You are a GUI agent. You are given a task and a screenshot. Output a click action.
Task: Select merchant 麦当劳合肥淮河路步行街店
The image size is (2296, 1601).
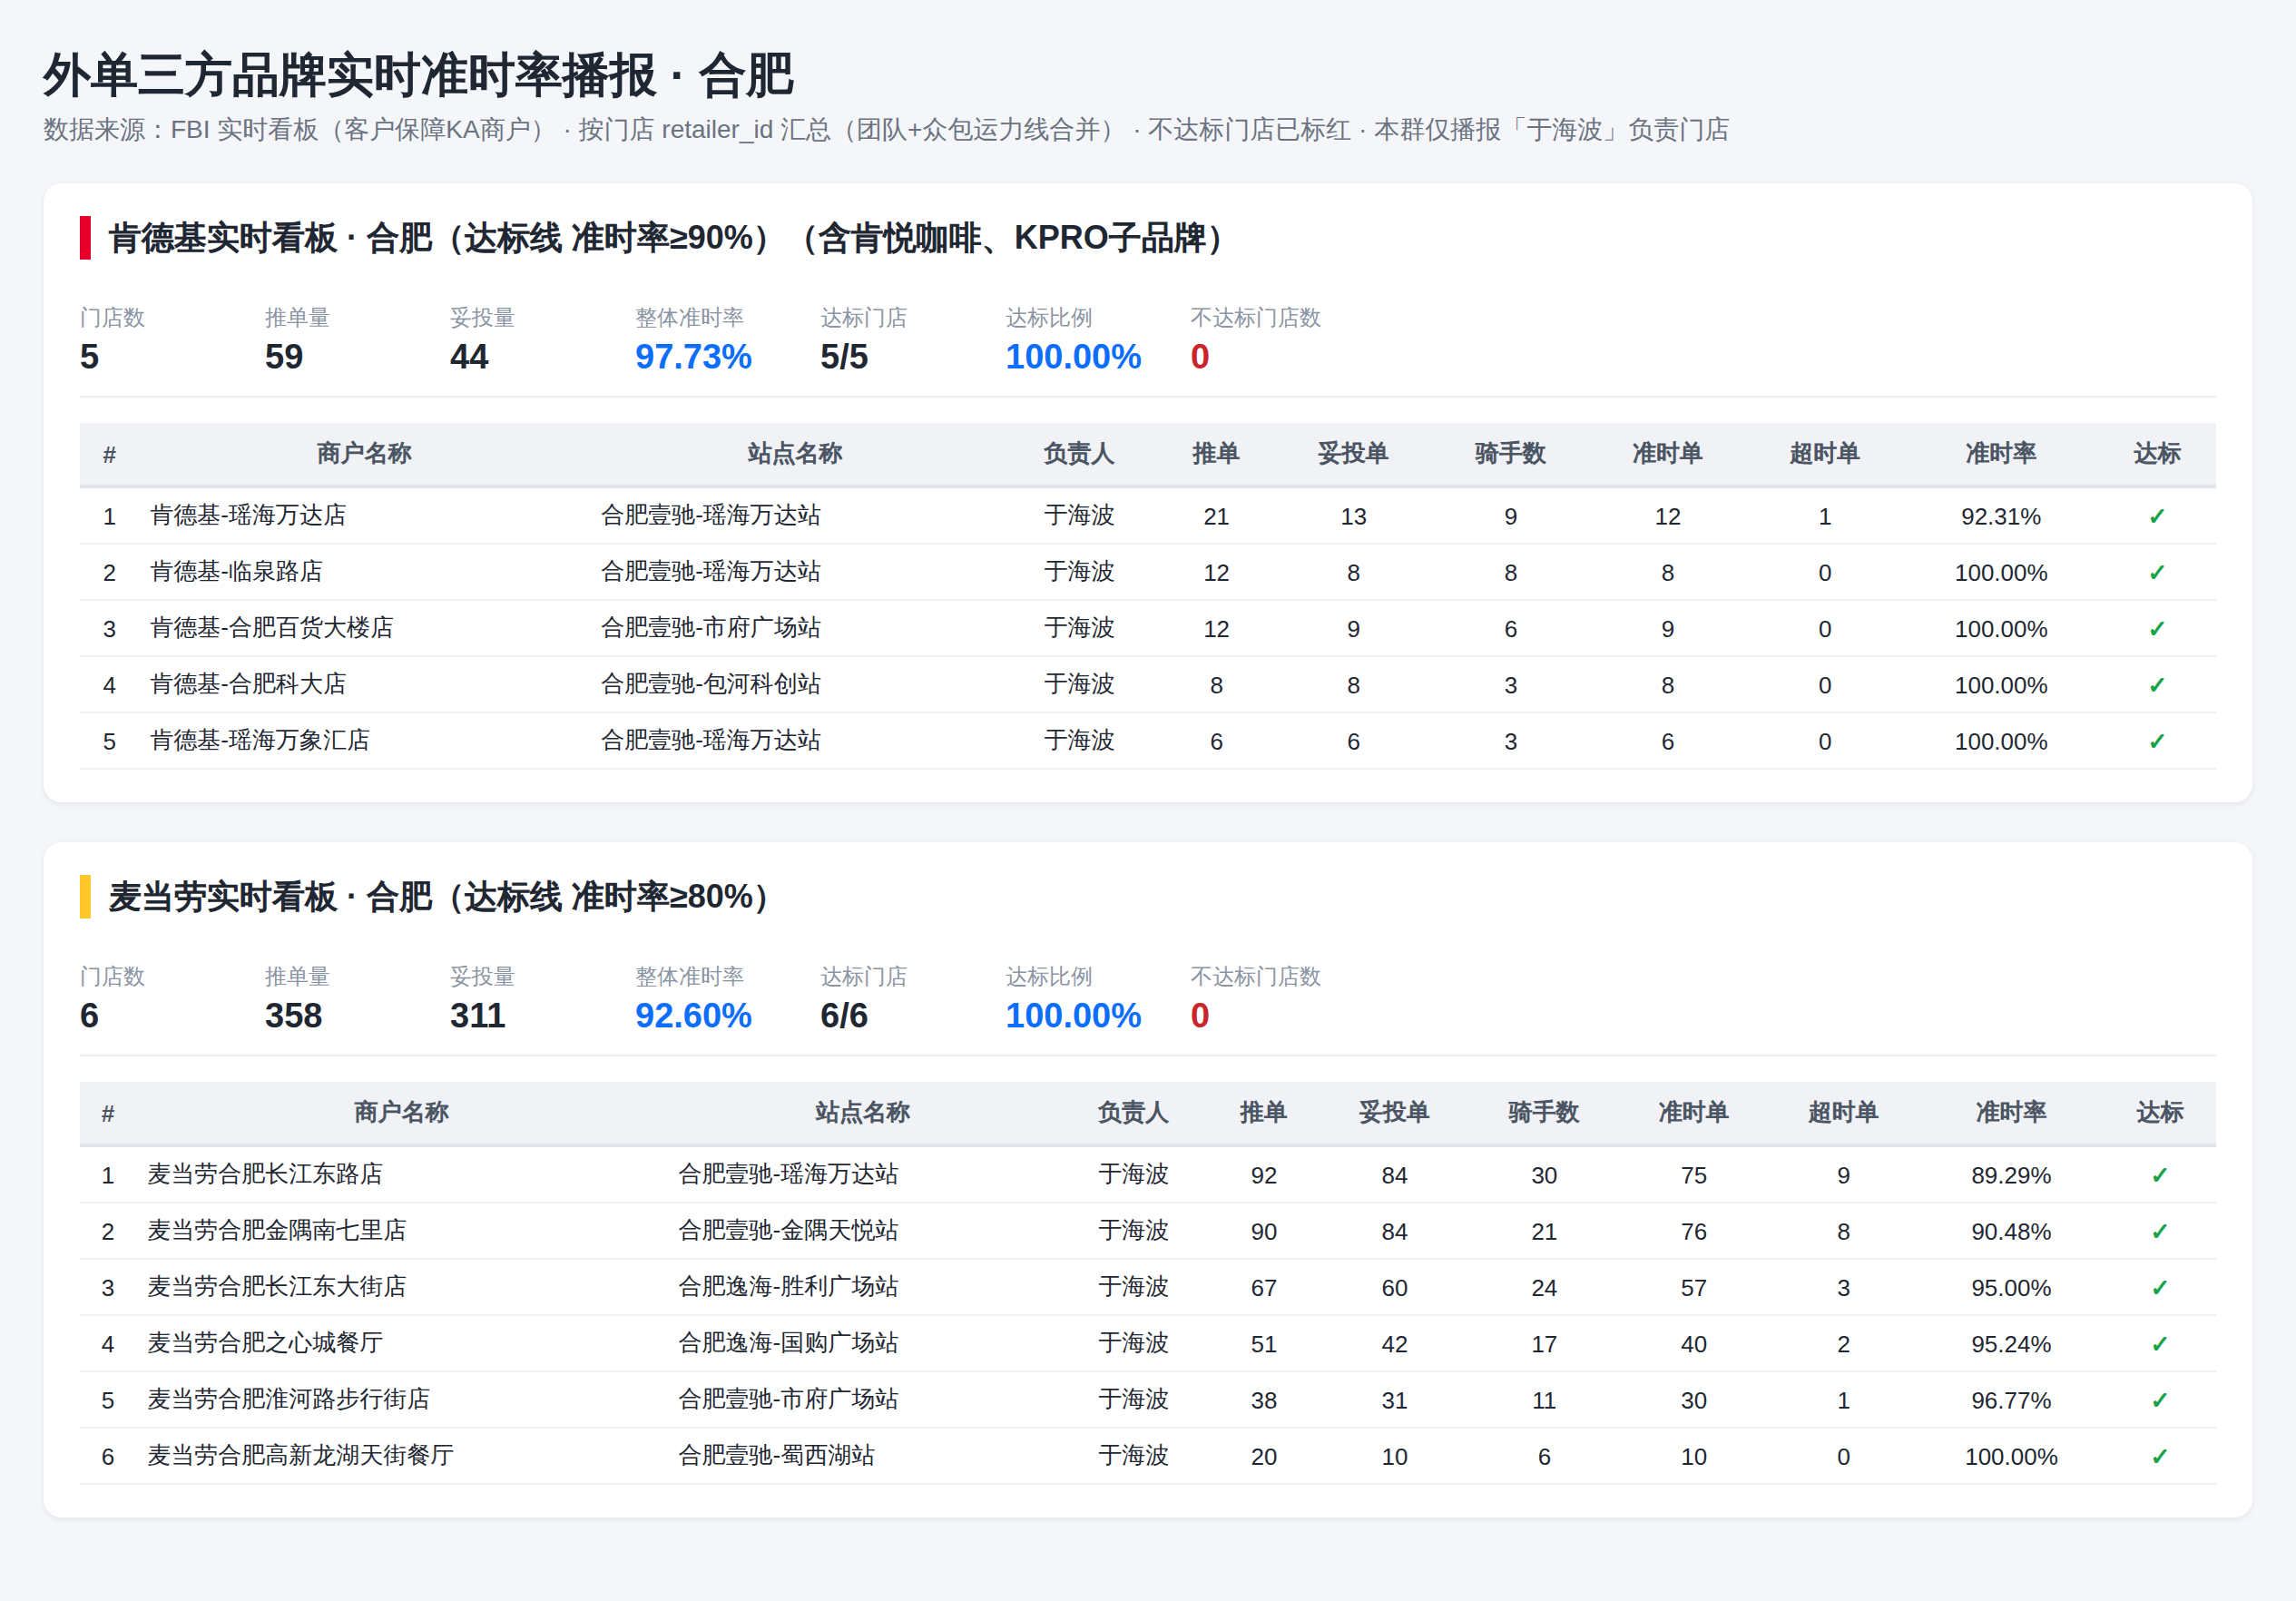tap(289, 1400)
